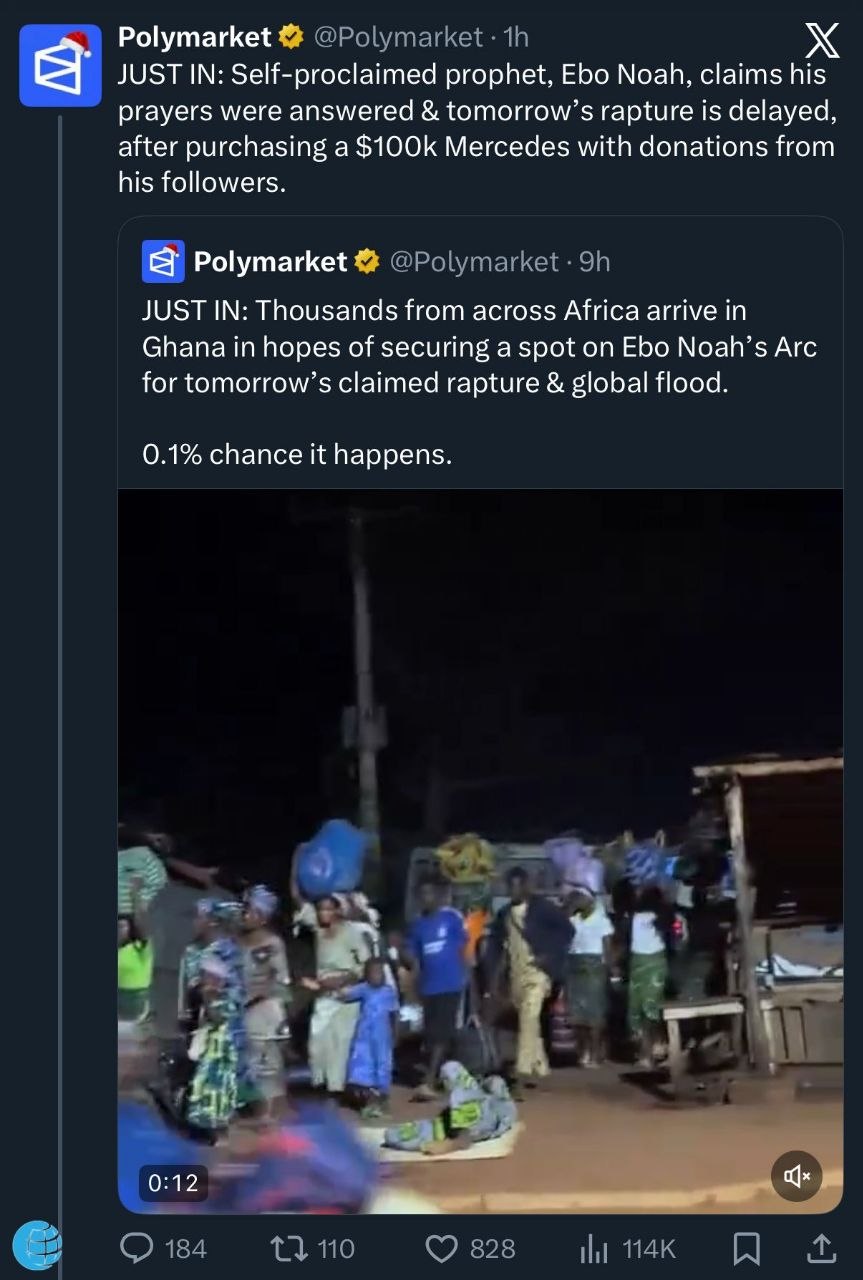The width and height of the screenshot is (863, 1280).
Task: Unmute the video with the speaker icon
Action: click(797, 1177)
